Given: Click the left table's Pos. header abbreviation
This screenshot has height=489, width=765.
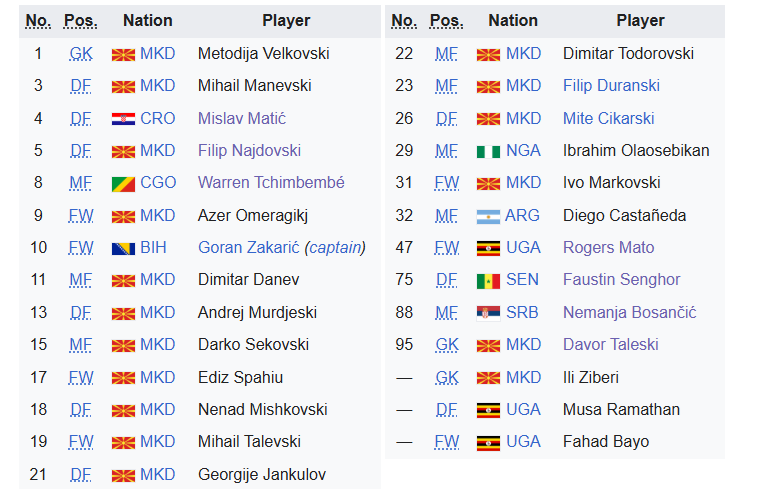Looking at the screenshot, I should pyautogui.click(x=81, y=20).
